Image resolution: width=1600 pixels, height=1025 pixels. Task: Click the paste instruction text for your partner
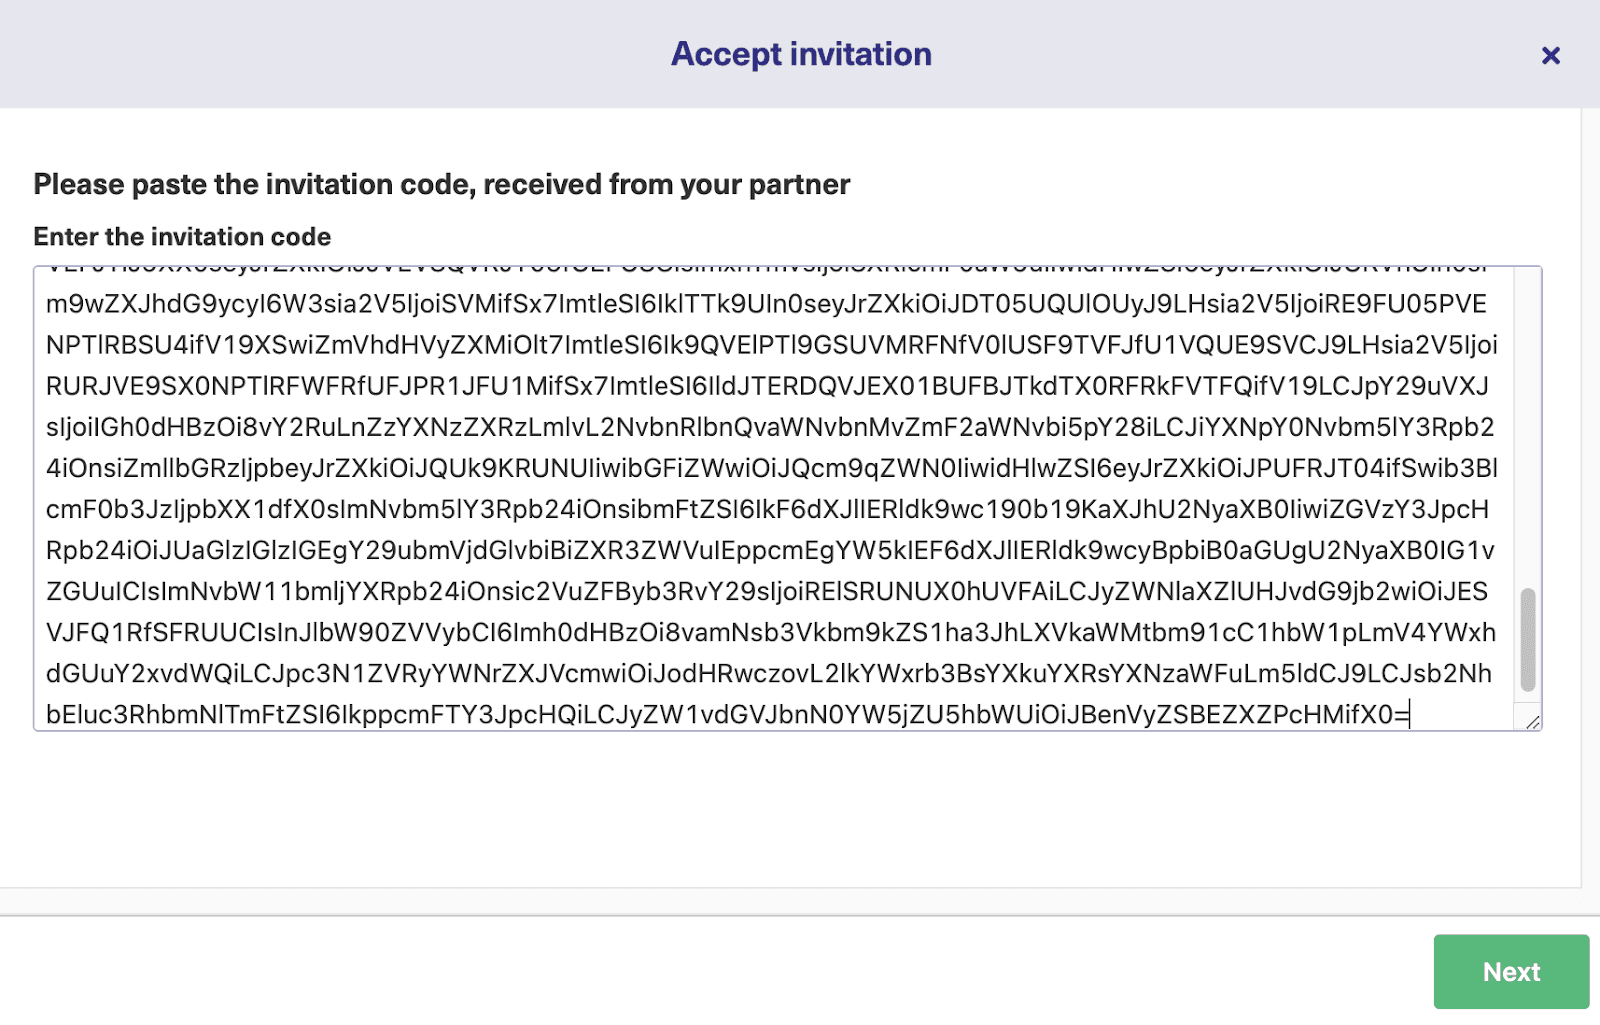[441, 184]
